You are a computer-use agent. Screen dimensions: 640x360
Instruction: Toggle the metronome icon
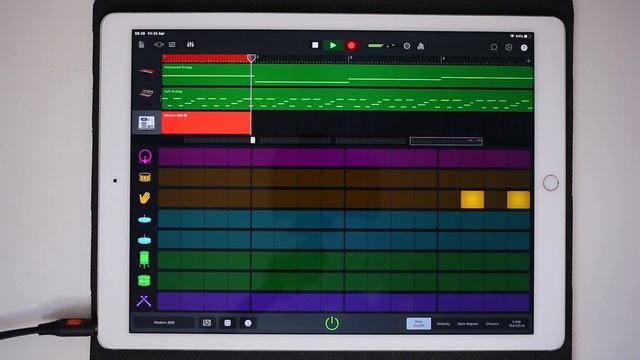point(421,46)
